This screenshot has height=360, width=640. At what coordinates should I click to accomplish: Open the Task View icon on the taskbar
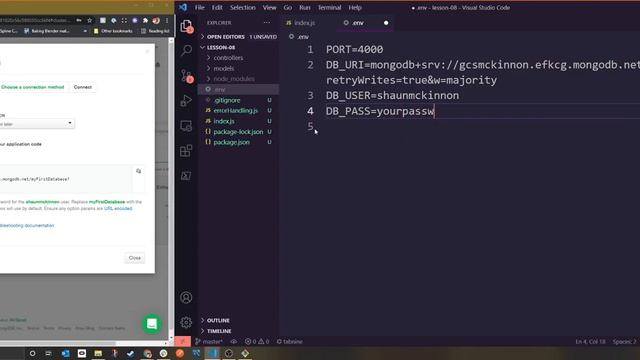(49, 353)
